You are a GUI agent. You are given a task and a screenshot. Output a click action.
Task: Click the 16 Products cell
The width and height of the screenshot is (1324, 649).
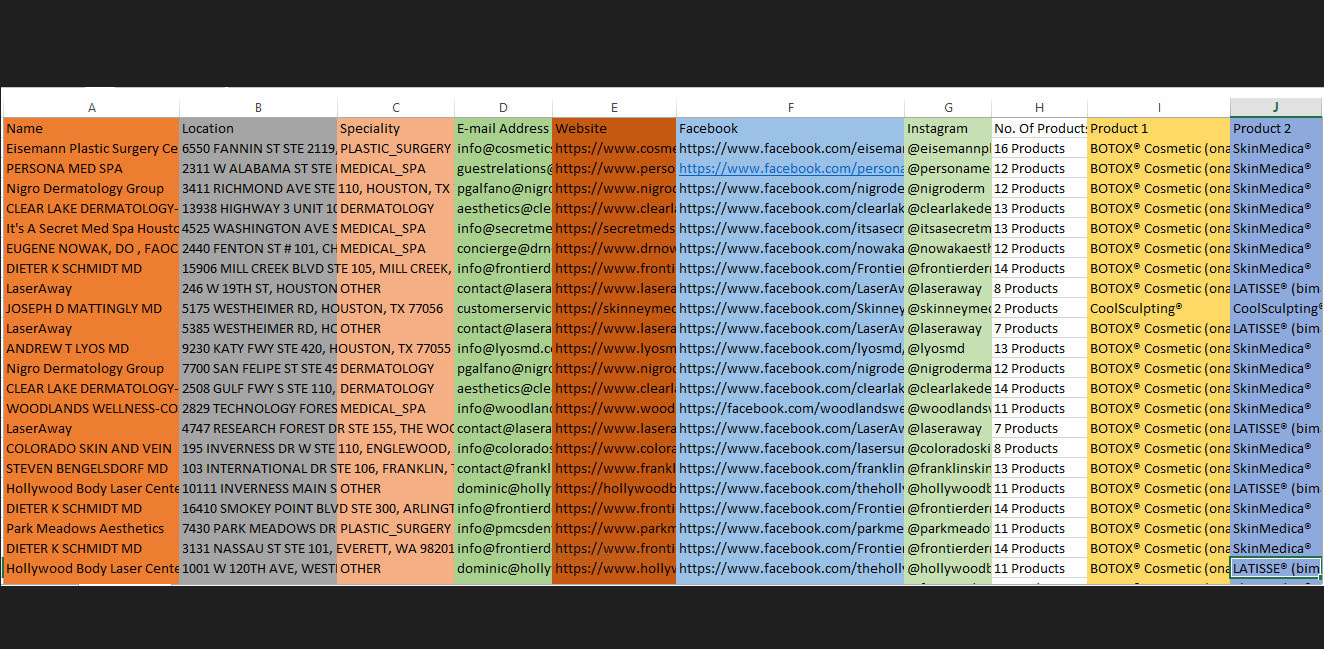click(1039, 149)
